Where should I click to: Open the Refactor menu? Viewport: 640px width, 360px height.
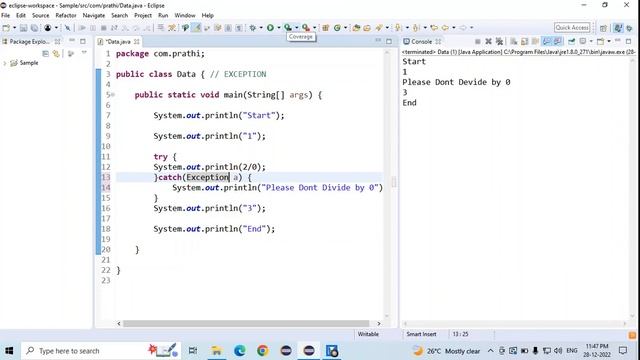coord(66,16)
